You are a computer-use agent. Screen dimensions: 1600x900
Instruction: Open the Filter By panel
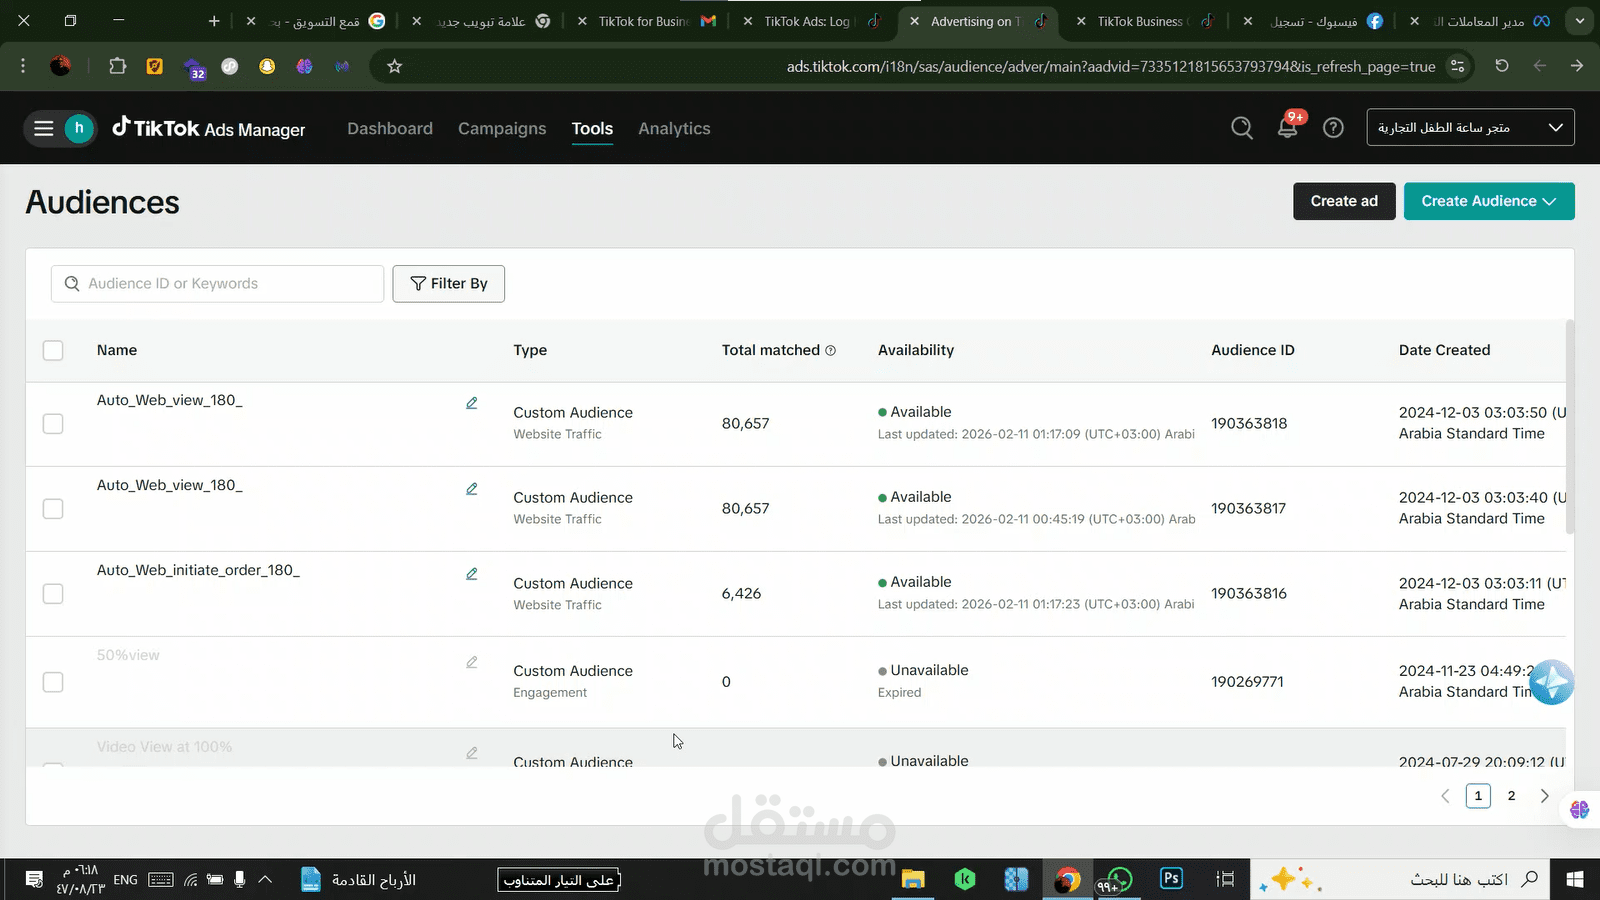coord(448,283)
